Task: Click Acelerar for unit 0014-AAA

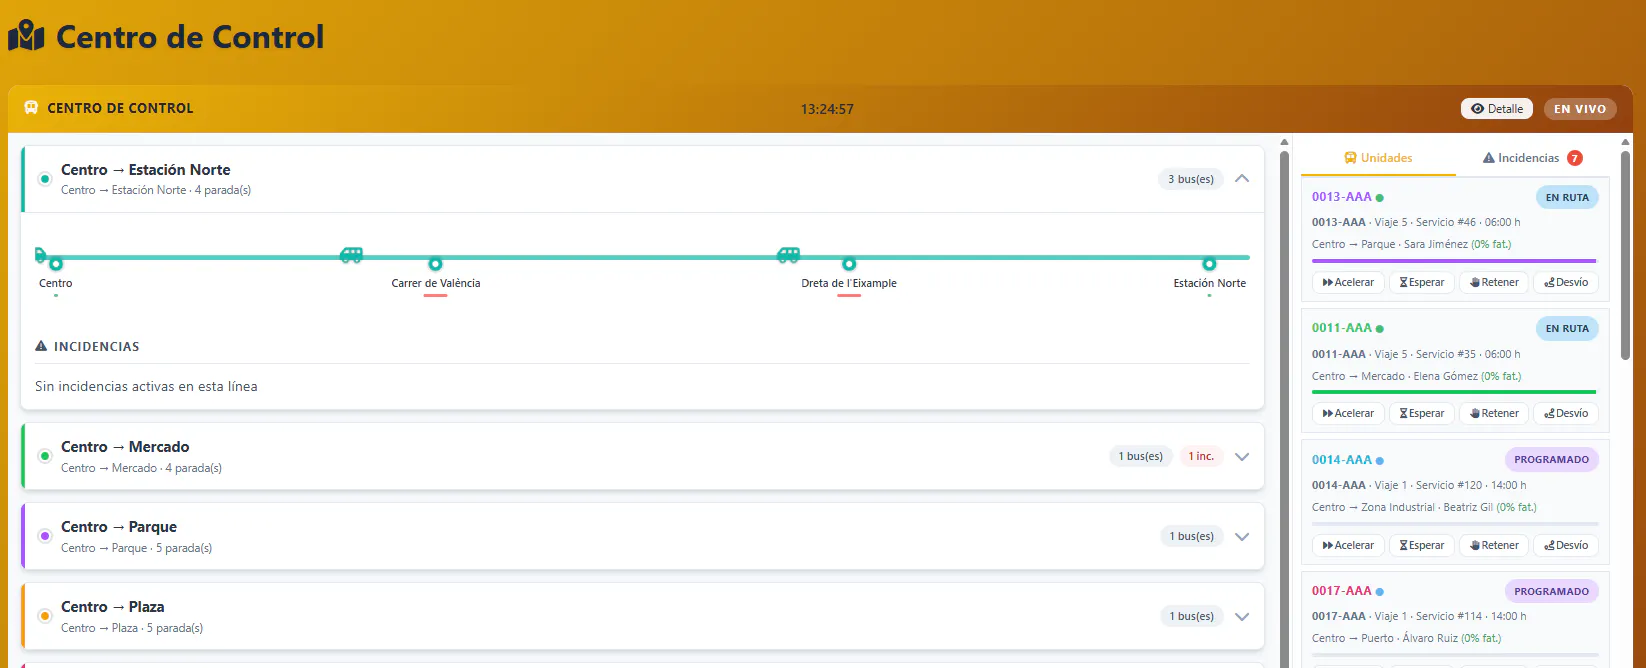Action: tap(1348, 545)
